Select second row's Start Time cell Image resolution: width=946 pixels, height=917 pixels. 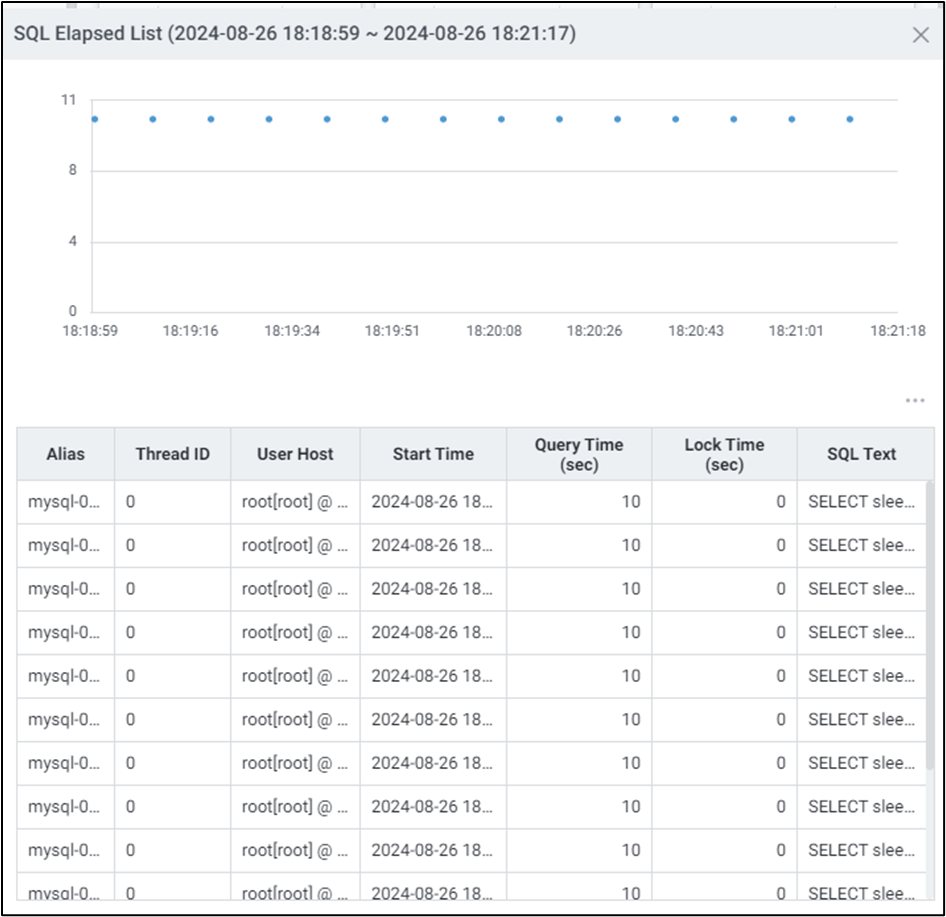coord(433,546)
